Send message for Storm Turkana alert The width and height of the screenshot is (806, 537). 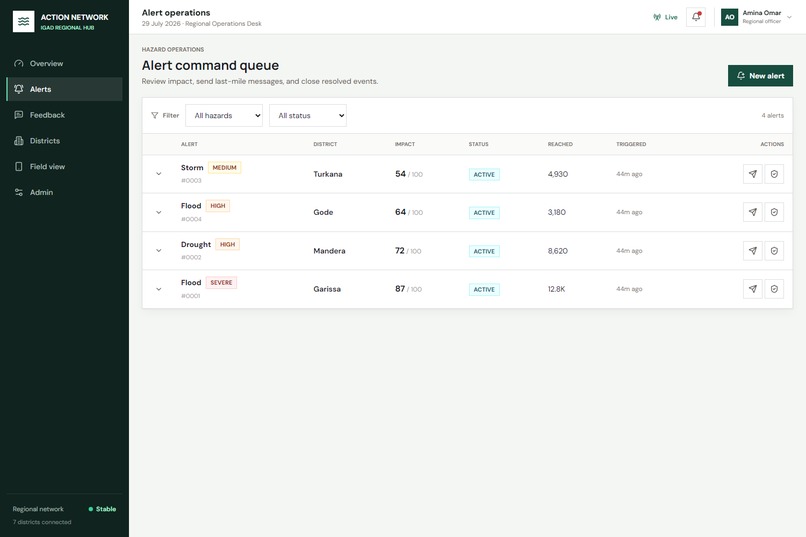(x=753, y=174)
